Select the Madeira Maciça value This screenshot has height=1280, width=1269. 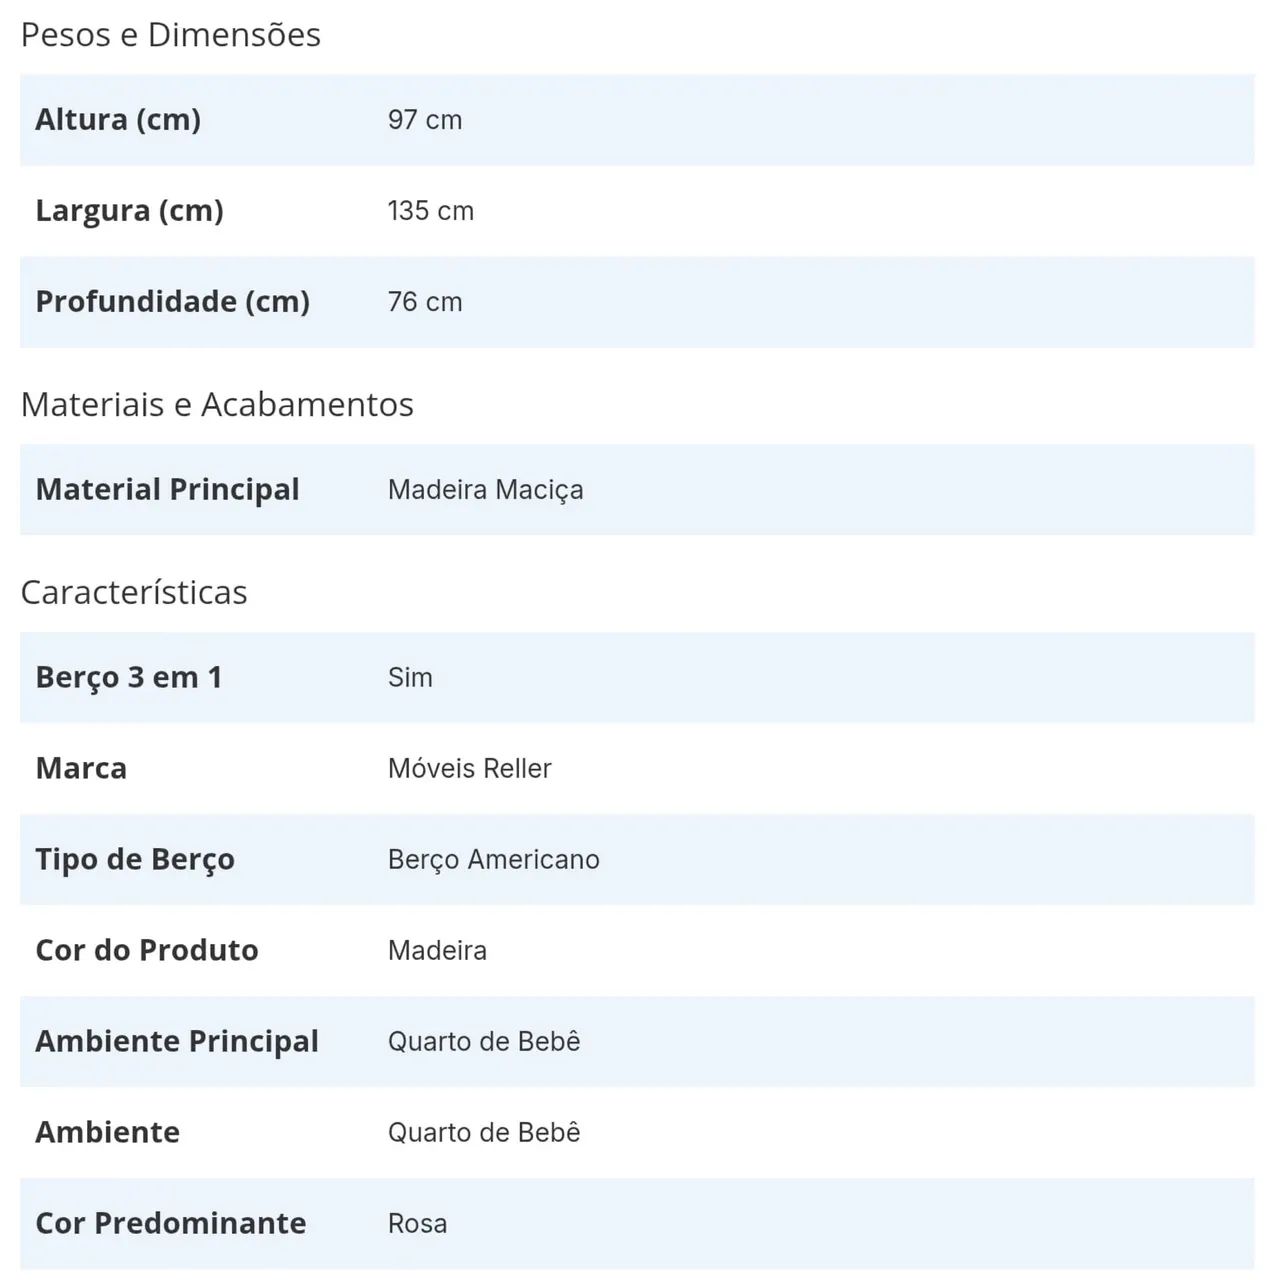486,490
